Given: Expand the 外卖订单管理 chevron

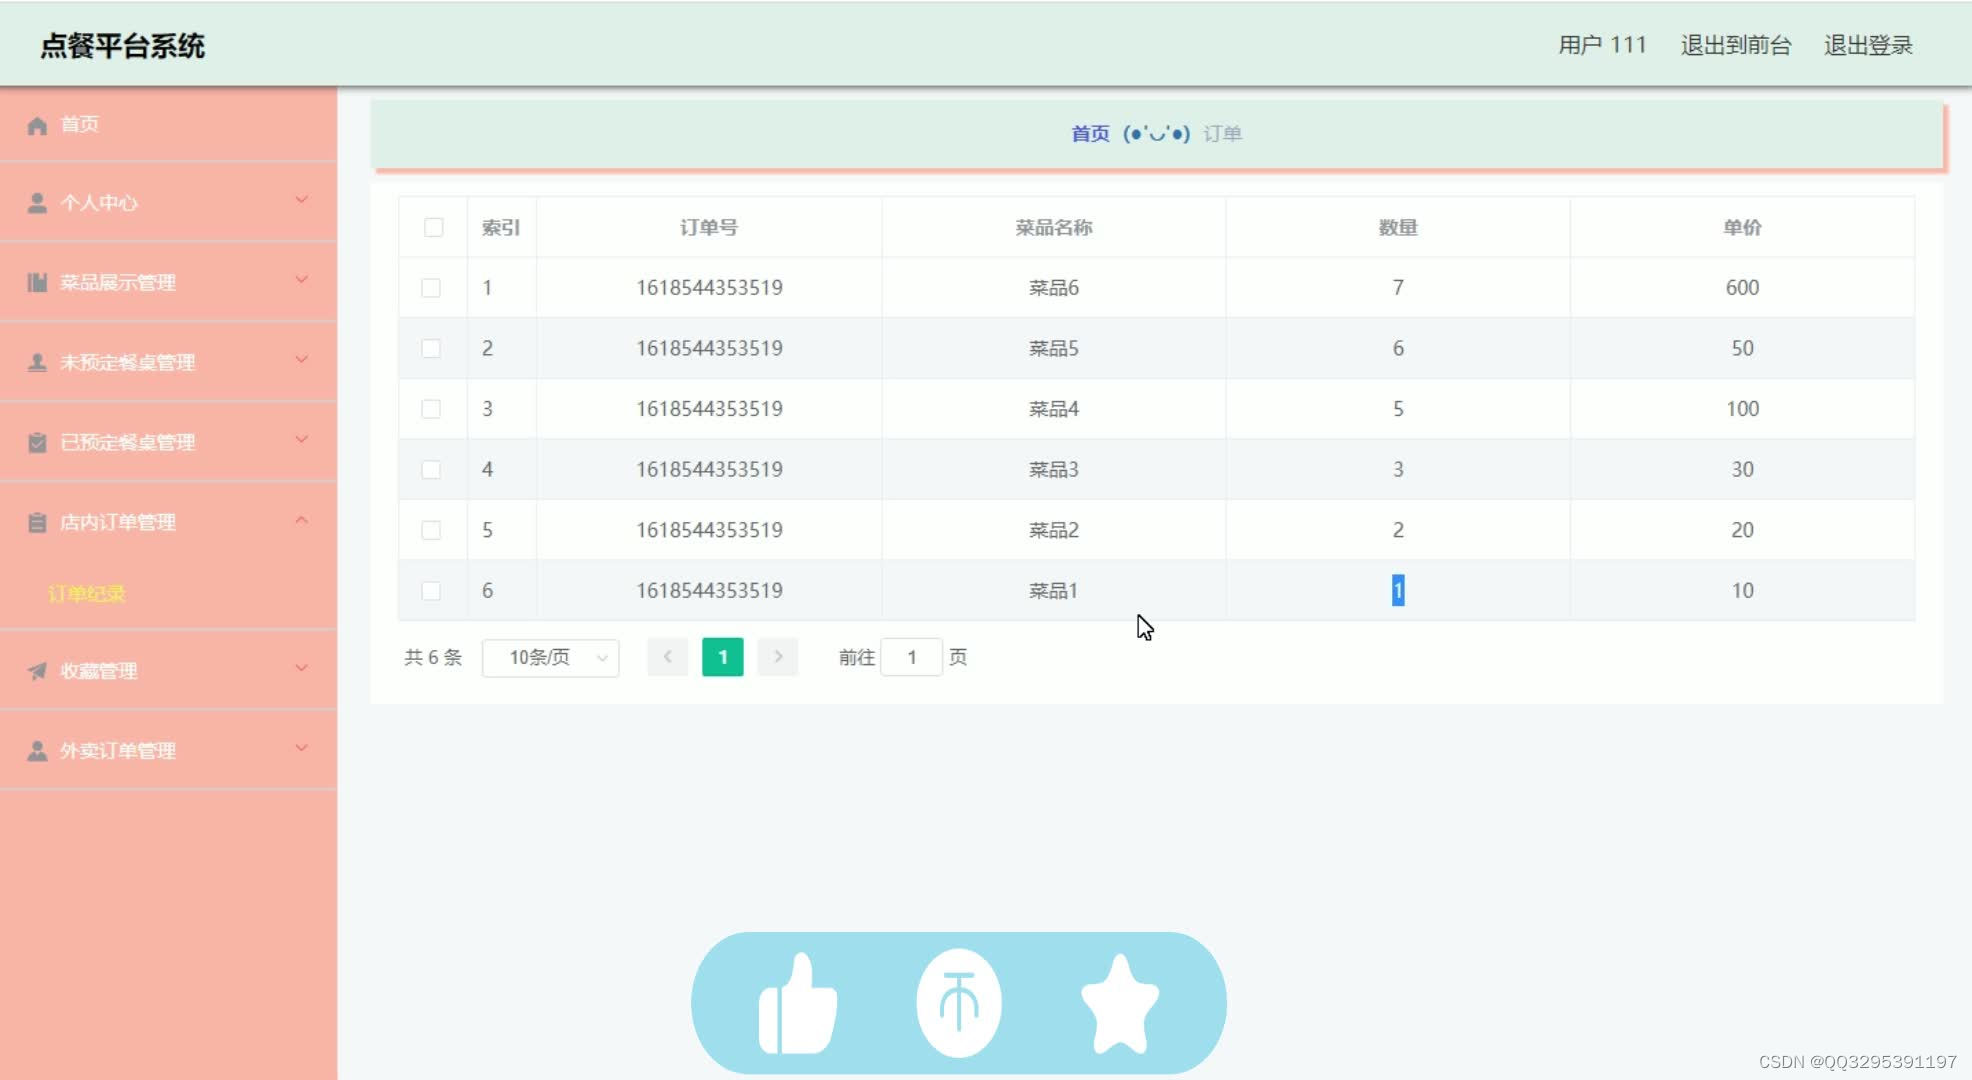Looking at the screenshot, I should pos(301,748).
